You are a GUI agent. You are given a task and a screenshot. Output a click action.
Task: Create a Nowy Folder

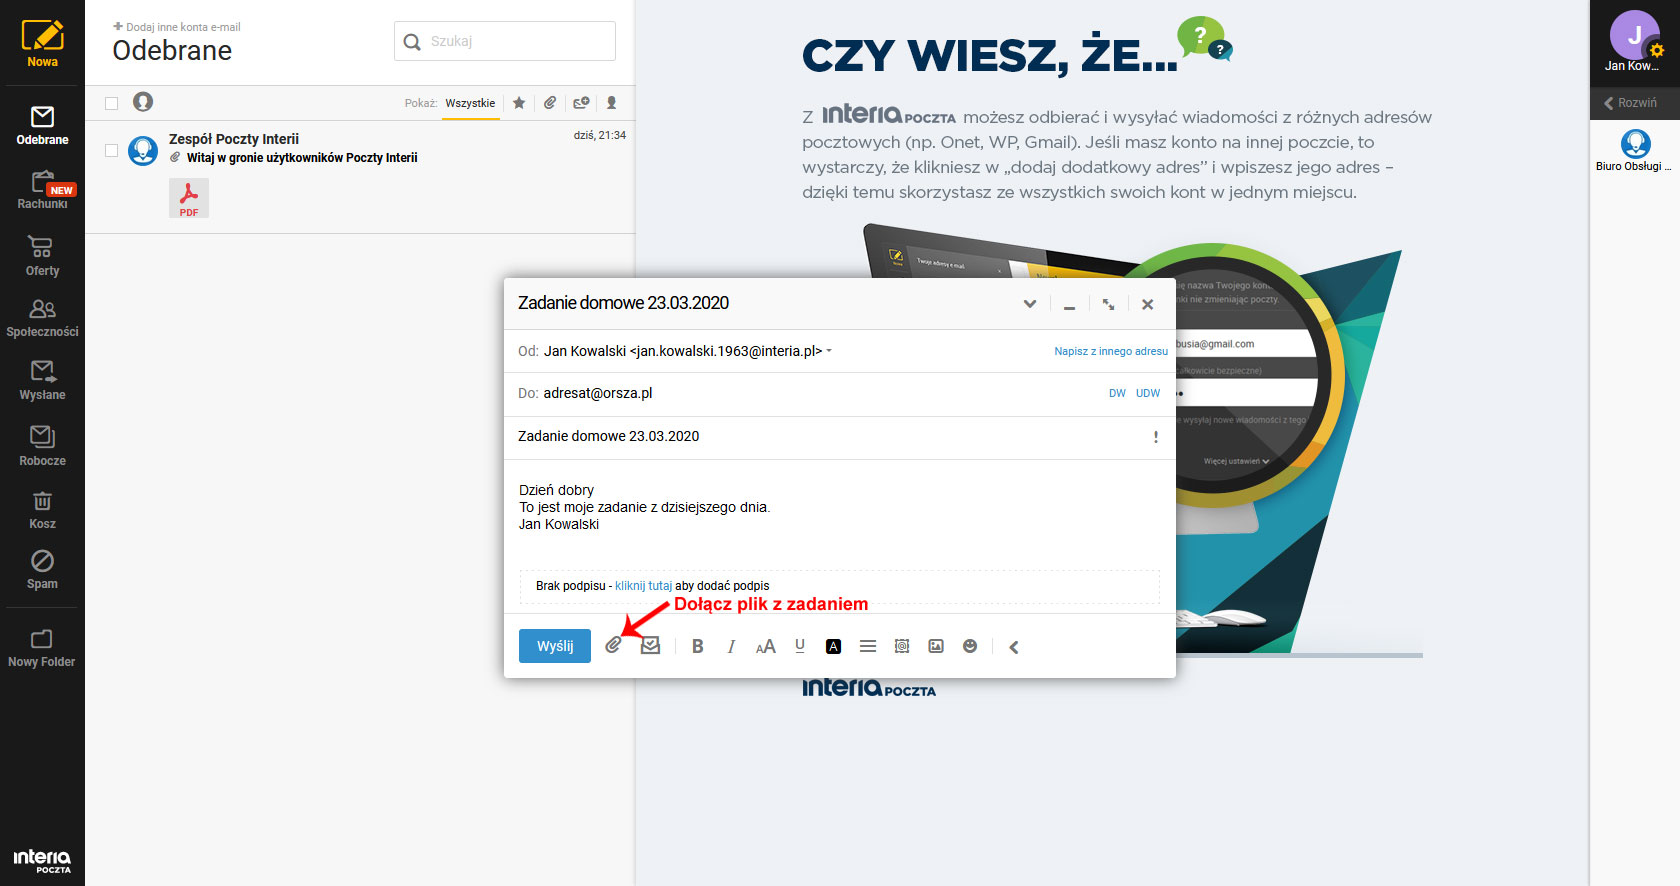pyautogui.click(x=42, y=648)
